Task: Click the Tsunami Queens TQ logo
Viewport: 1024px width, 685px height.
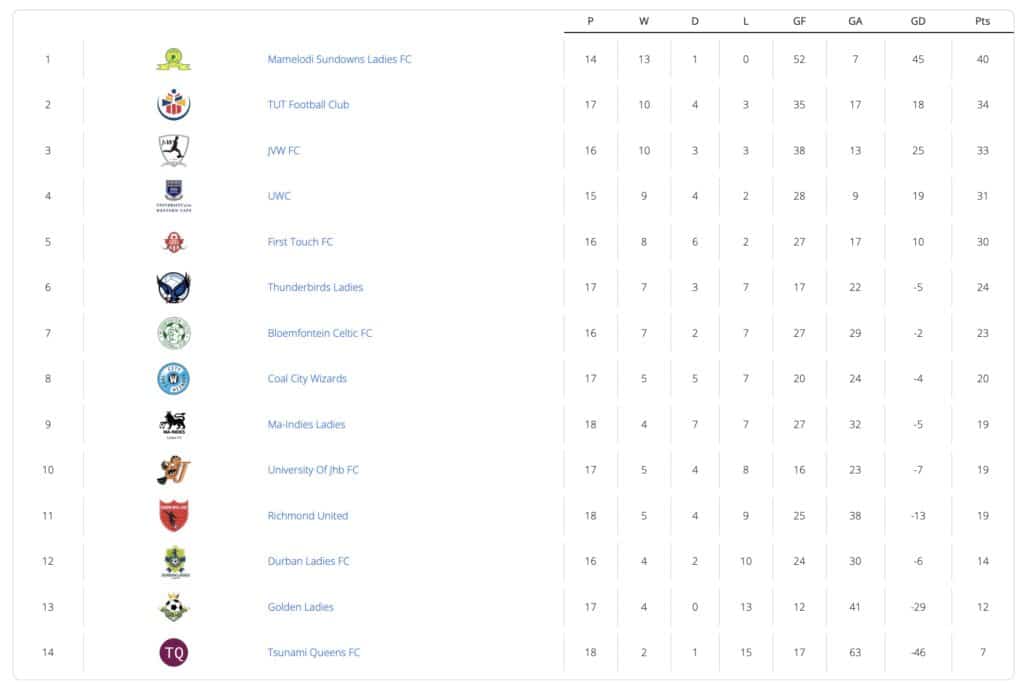Action: (x=173, y=653)
